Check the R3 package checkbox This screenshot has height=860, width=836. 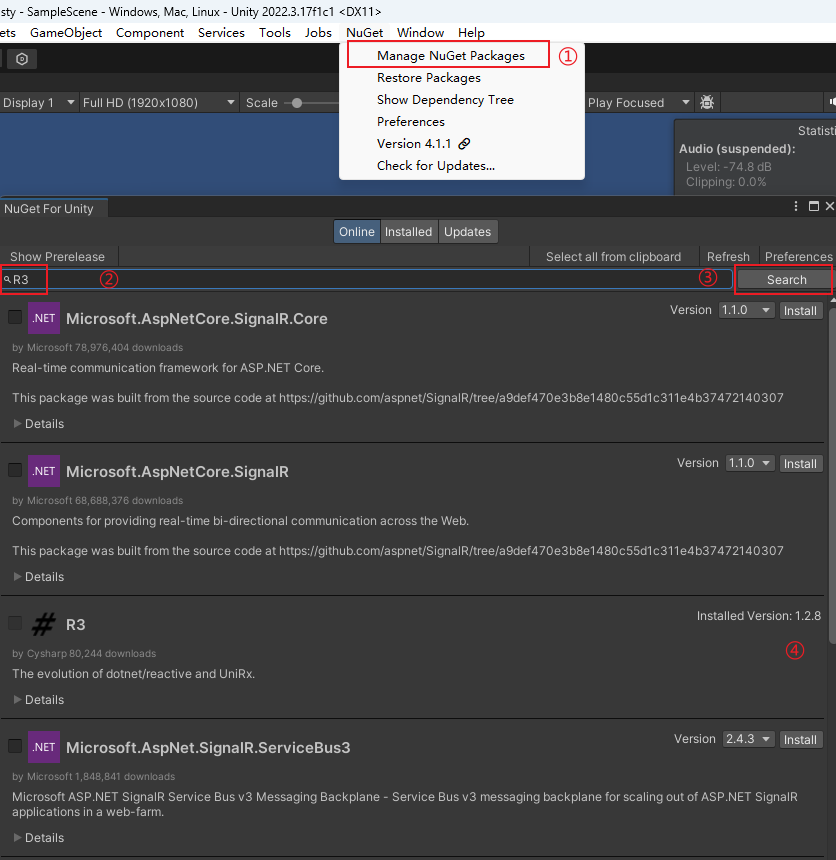[x=15, y=623]
